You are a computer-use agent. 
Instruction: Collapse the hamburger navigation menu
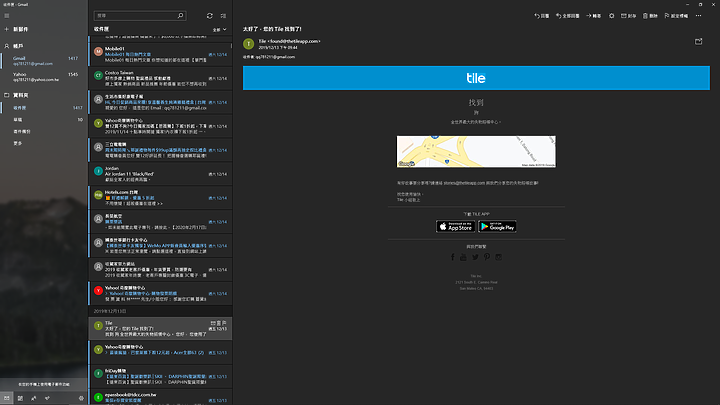(x=6, y=16)
